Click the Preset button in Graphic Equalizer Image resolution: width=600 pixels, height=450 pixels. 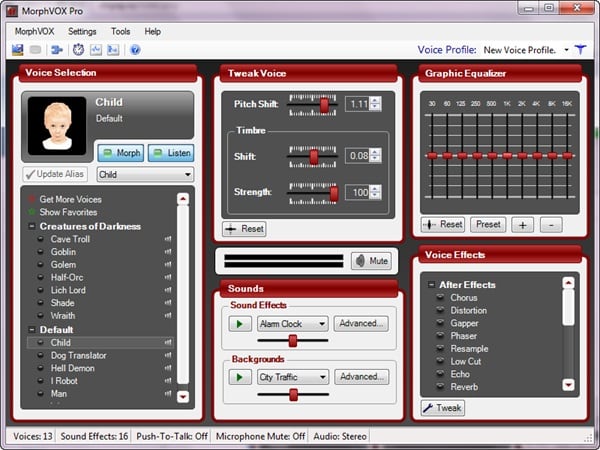pyautogui.click(x=489, y=225)
